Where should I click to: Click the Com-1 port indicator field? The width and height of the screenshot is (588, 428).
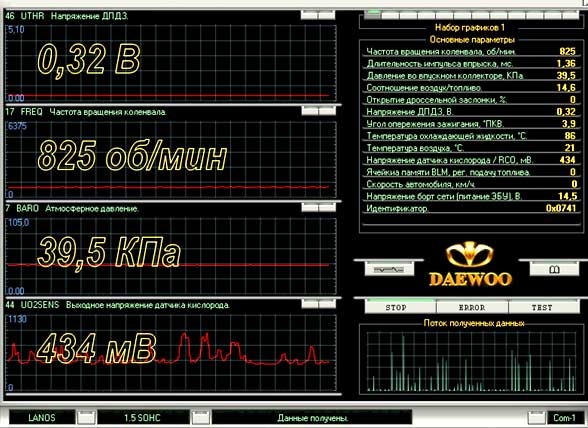564,417
